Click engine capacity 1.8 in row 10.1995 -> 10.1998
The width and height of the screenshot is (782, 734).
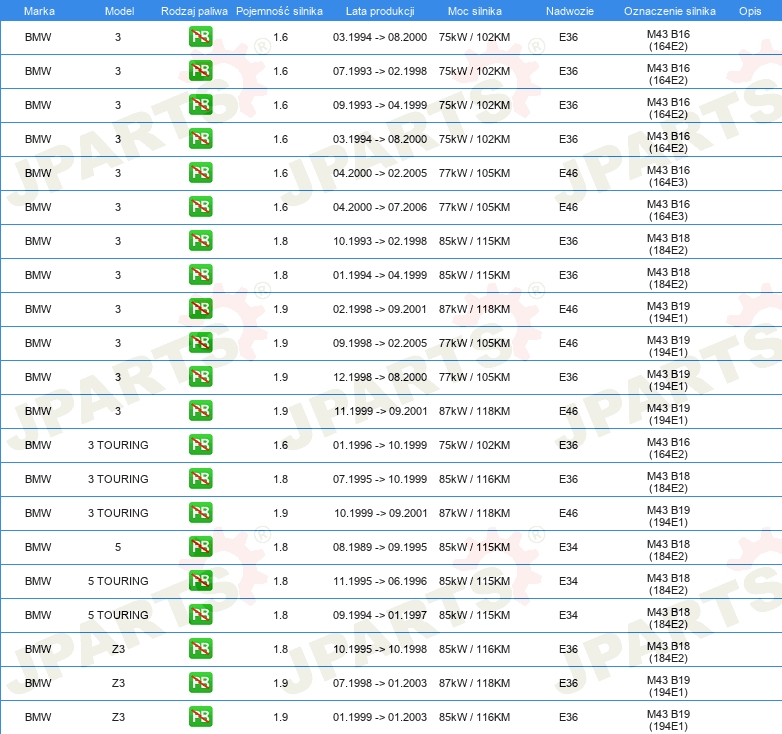click(x=280, y=649)
